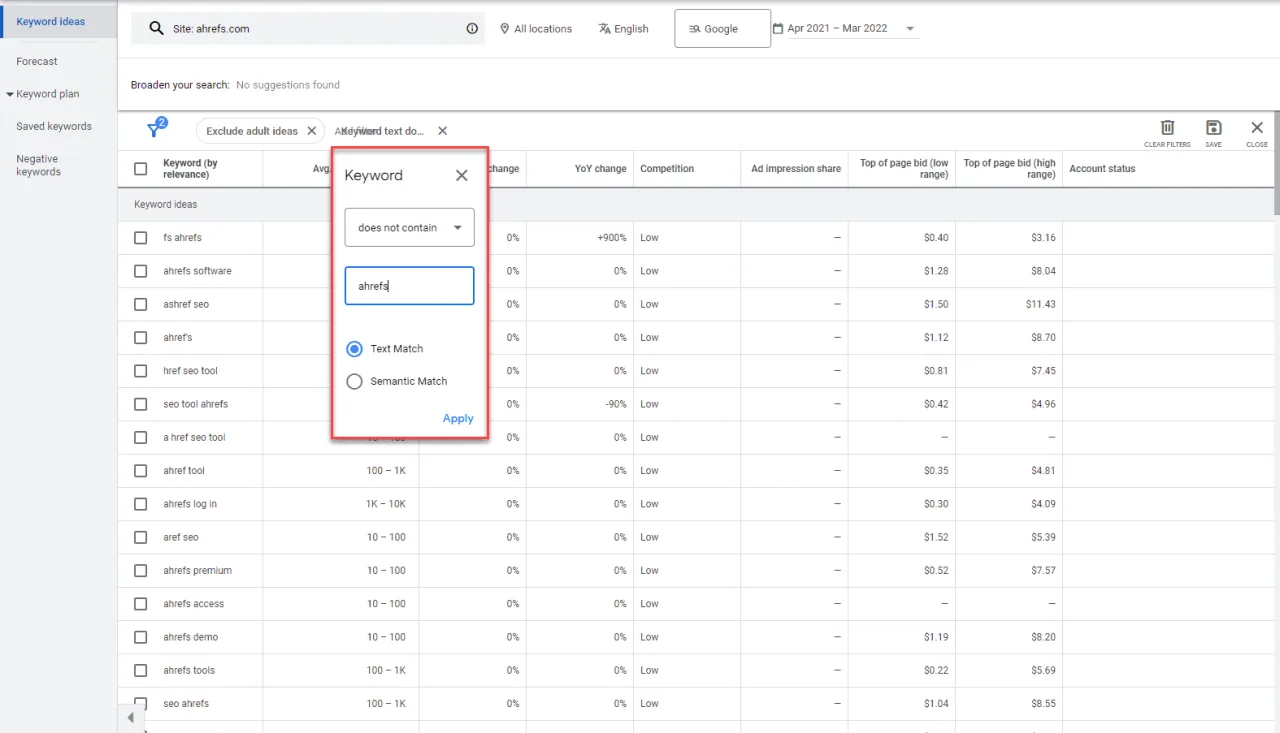The width and height of the screenshot is (1280, 733).
Task: Open the 'does not contain' dropdown
Action: point(408,227)
